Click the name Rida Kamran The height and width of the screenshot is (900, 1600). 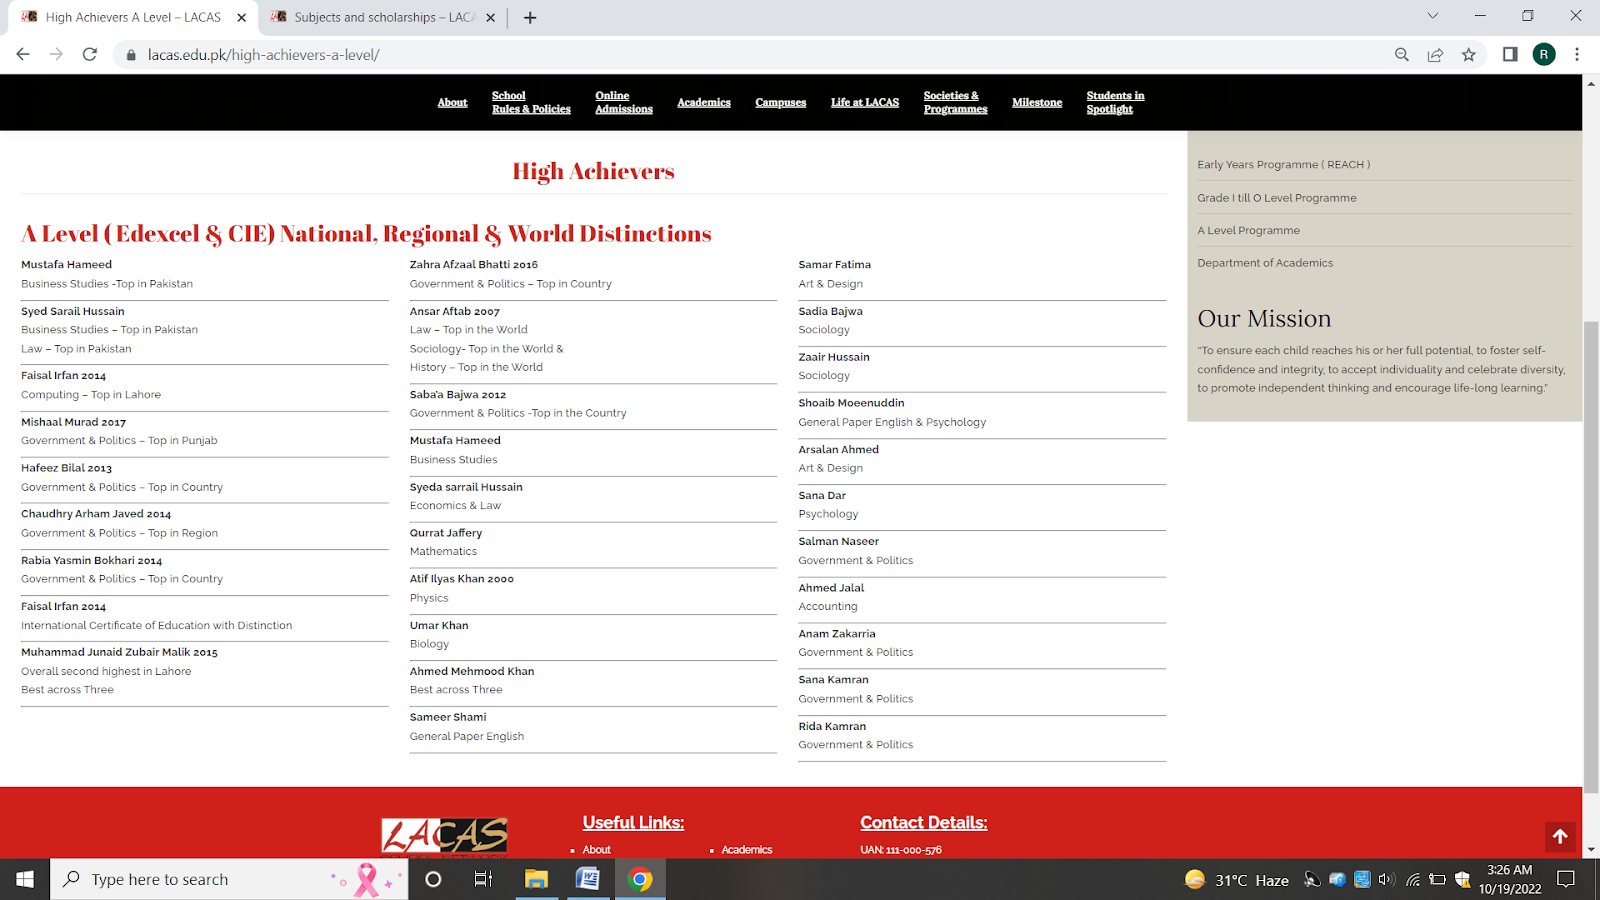tap(833, 726)
